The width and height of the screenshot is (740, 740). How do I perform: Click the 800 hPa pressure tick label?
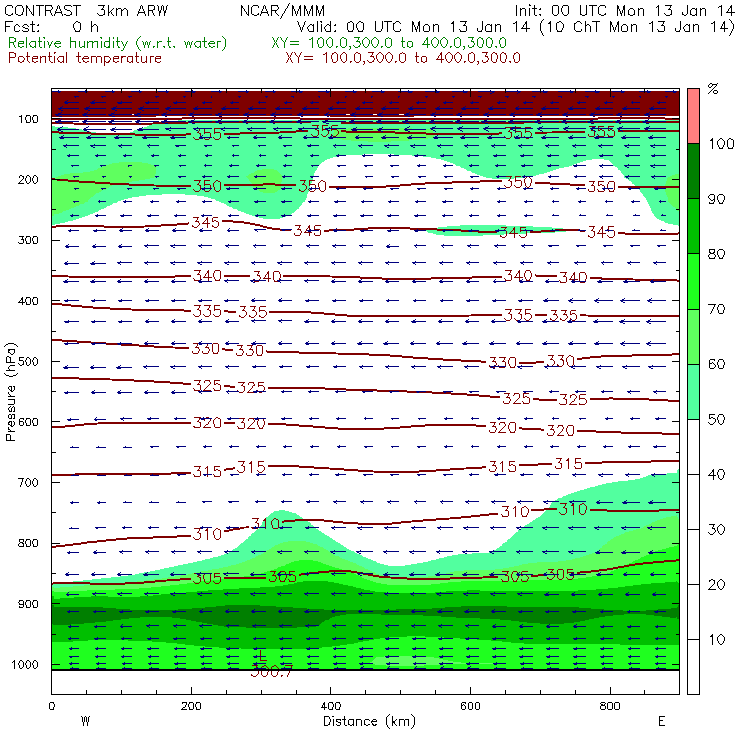(x=28, y=543)
